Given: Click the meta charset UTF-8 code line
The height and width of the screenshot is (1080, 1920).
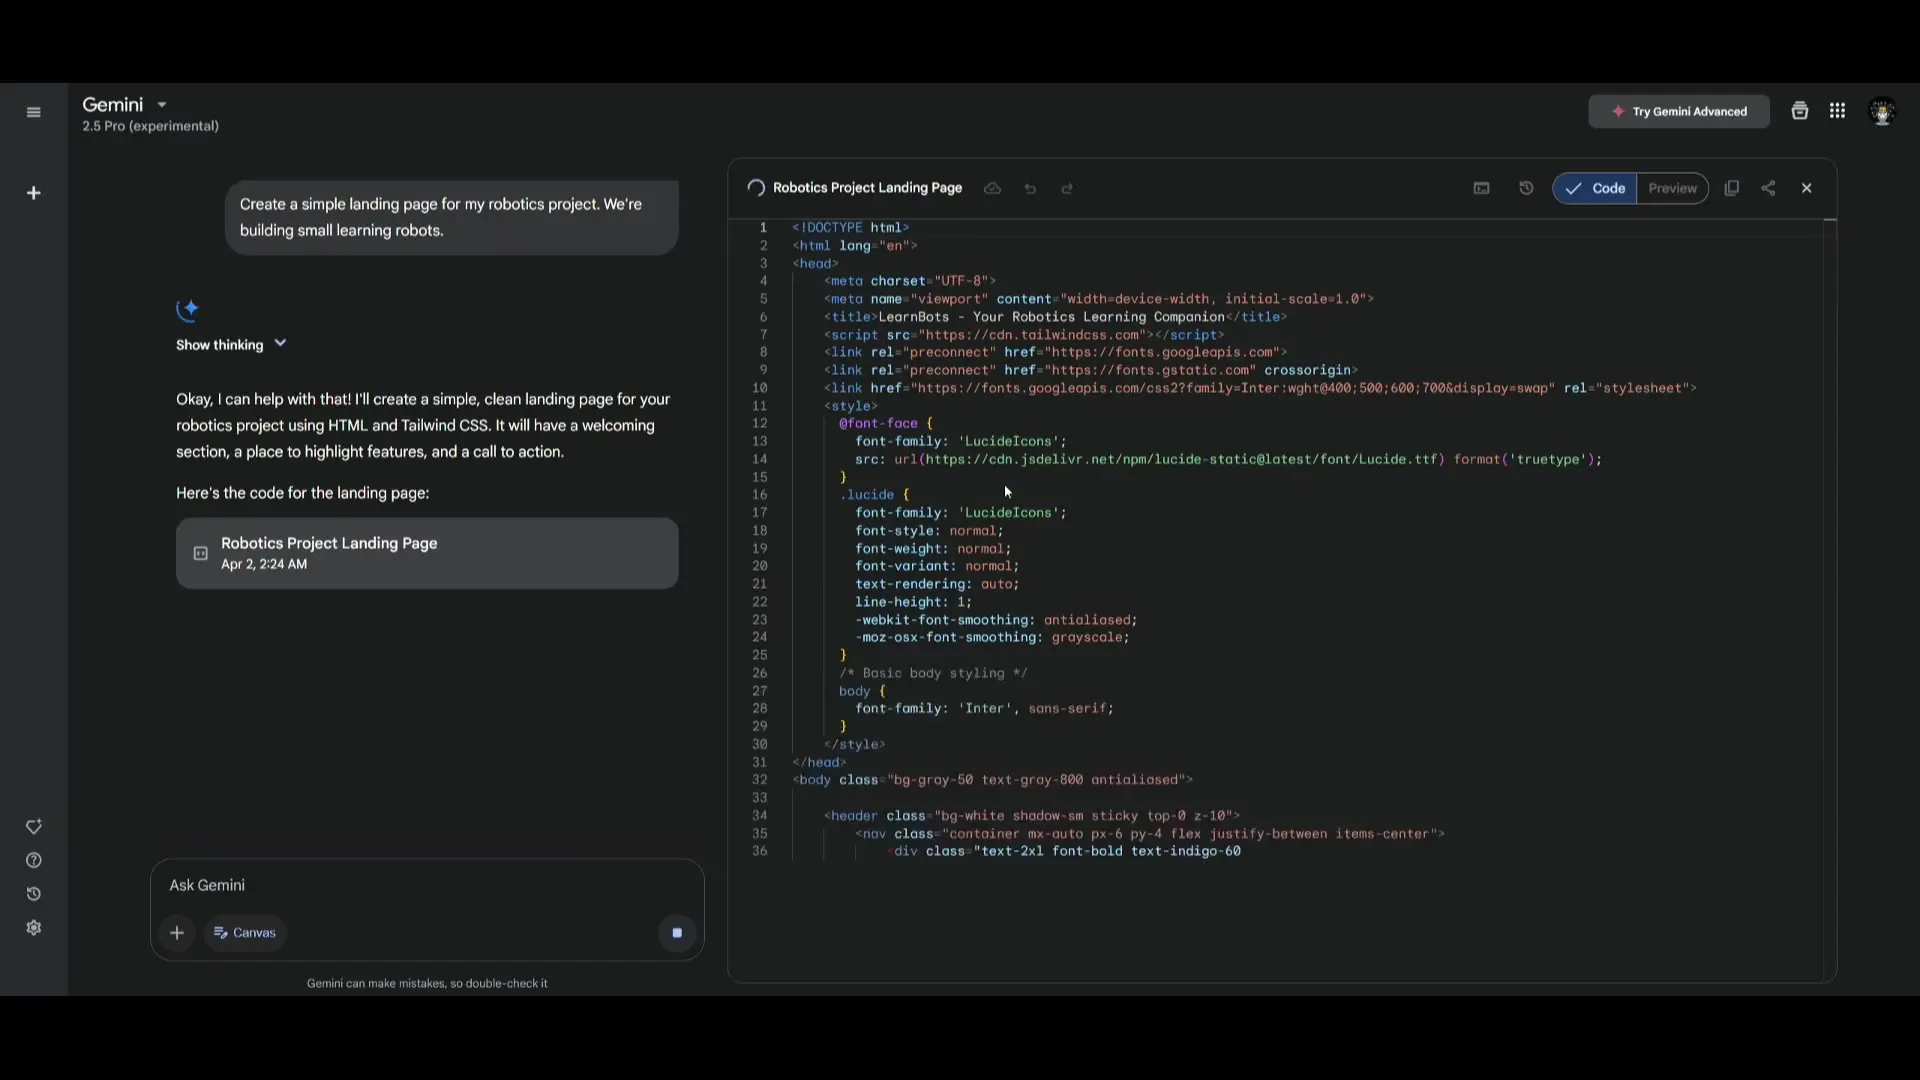Looking at the screenshot, I should (x=909, y=281).
